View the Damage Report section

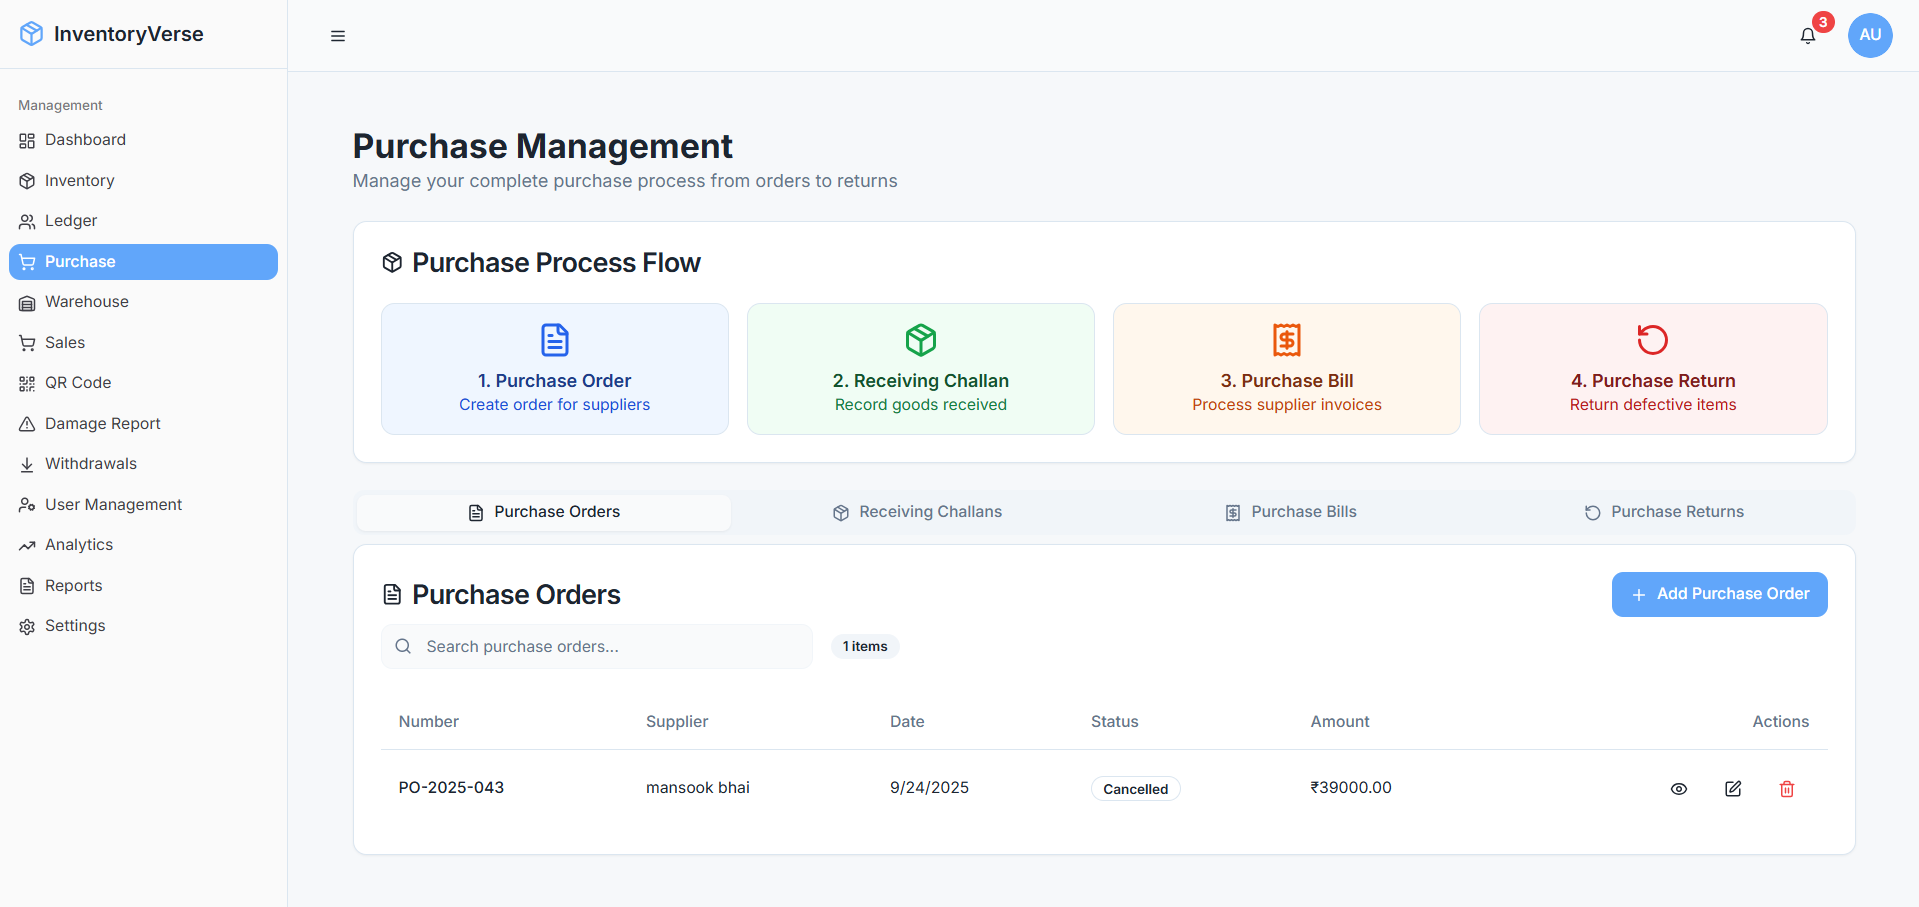(102, 423)
